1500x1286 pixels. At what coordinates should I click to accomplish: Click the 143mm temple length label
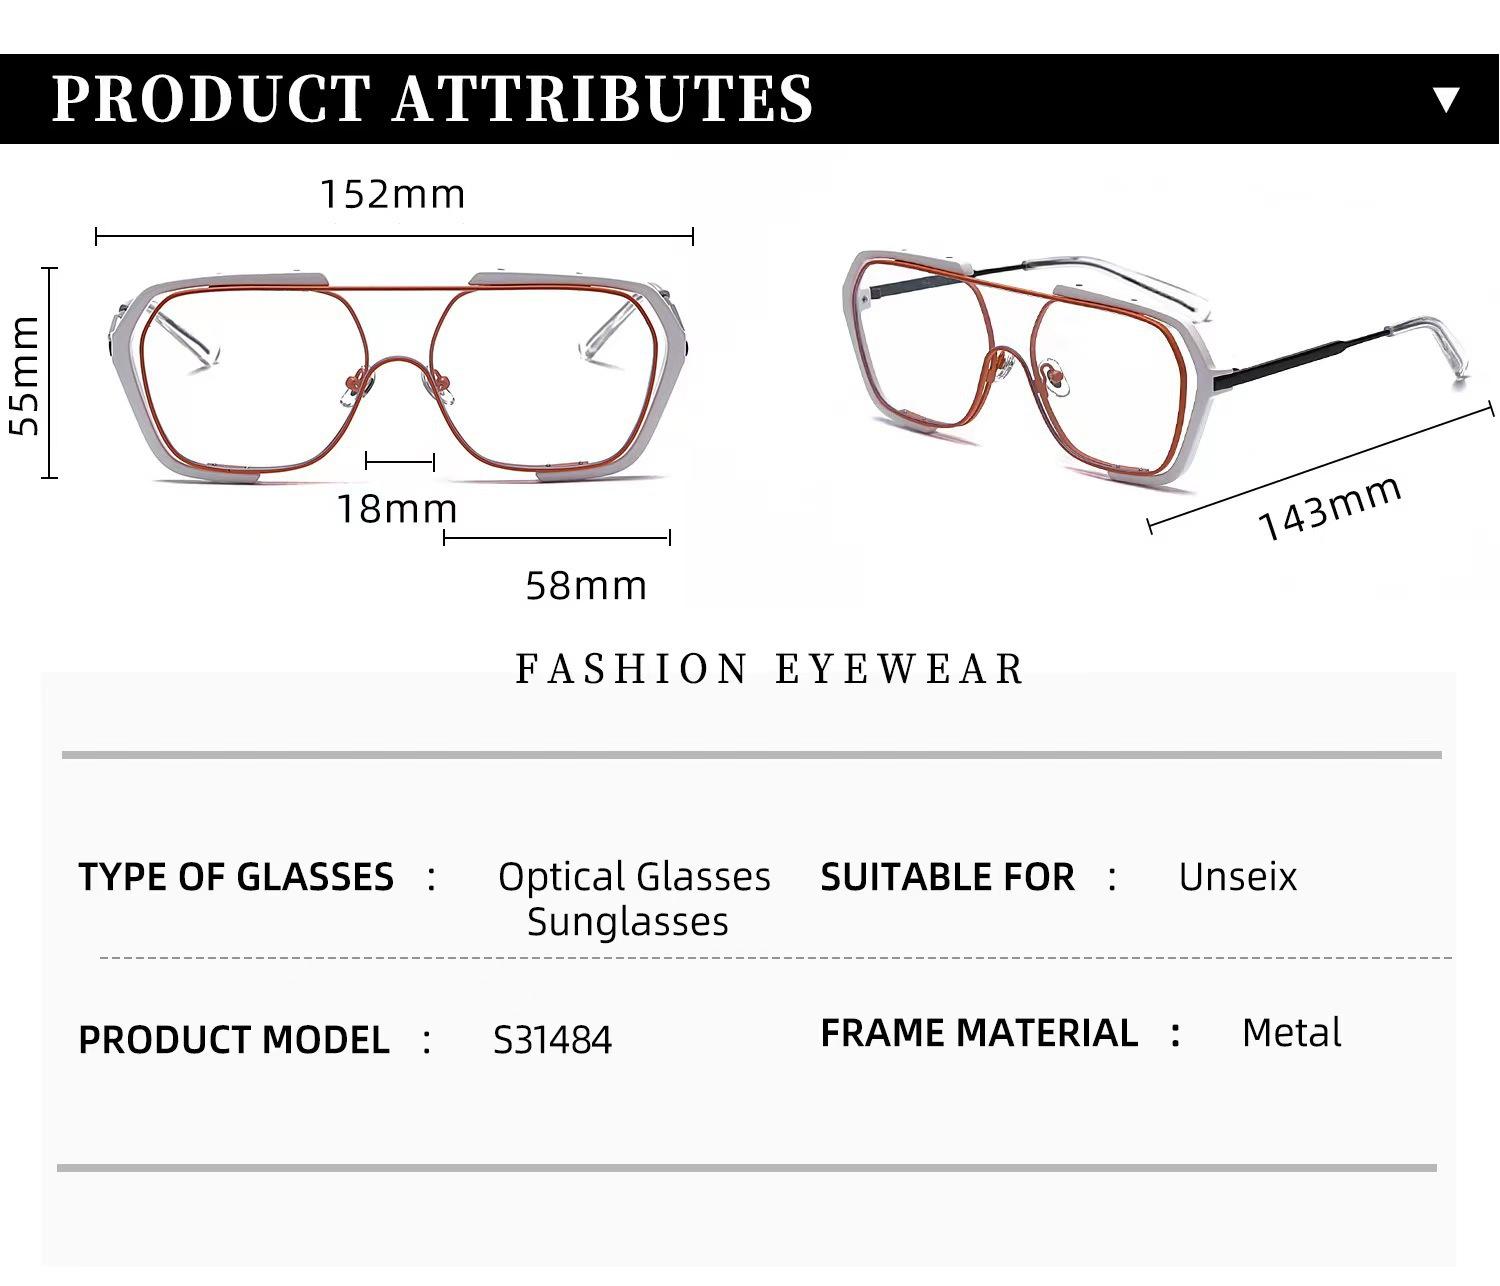(1329, 508)
